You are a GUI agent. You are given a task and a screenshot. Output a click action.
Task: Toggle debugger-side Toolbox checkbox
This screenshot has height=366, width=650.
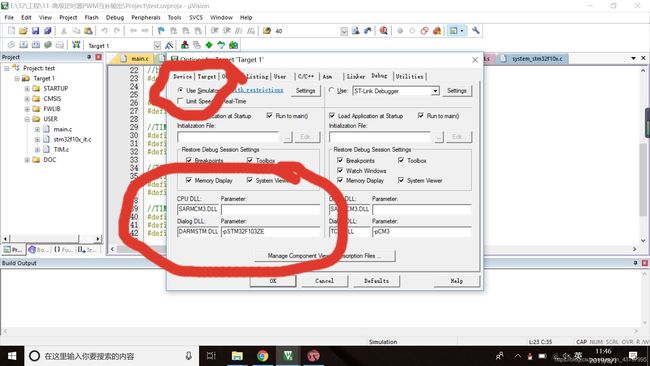(x=401, y=160)
